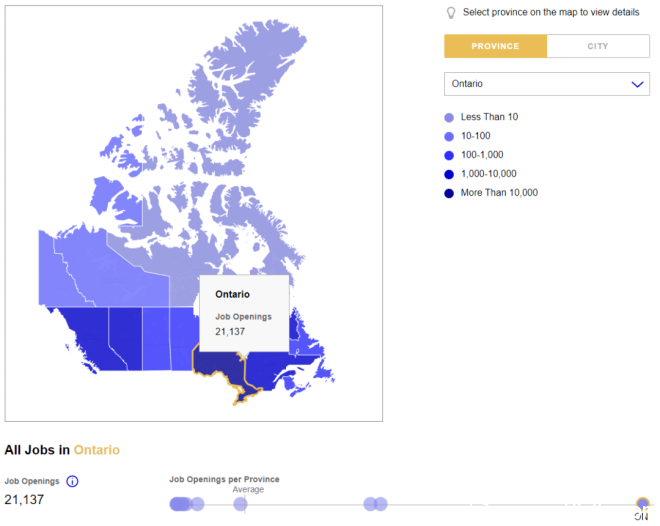The height and width of the screenshot is (526, 660).
Task: Click the Job Openings info icon
Action: [72, 481]
